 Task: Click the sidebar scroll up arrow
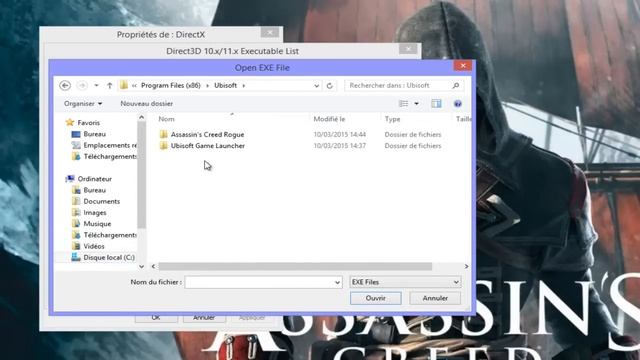click(x=142, y=118)
